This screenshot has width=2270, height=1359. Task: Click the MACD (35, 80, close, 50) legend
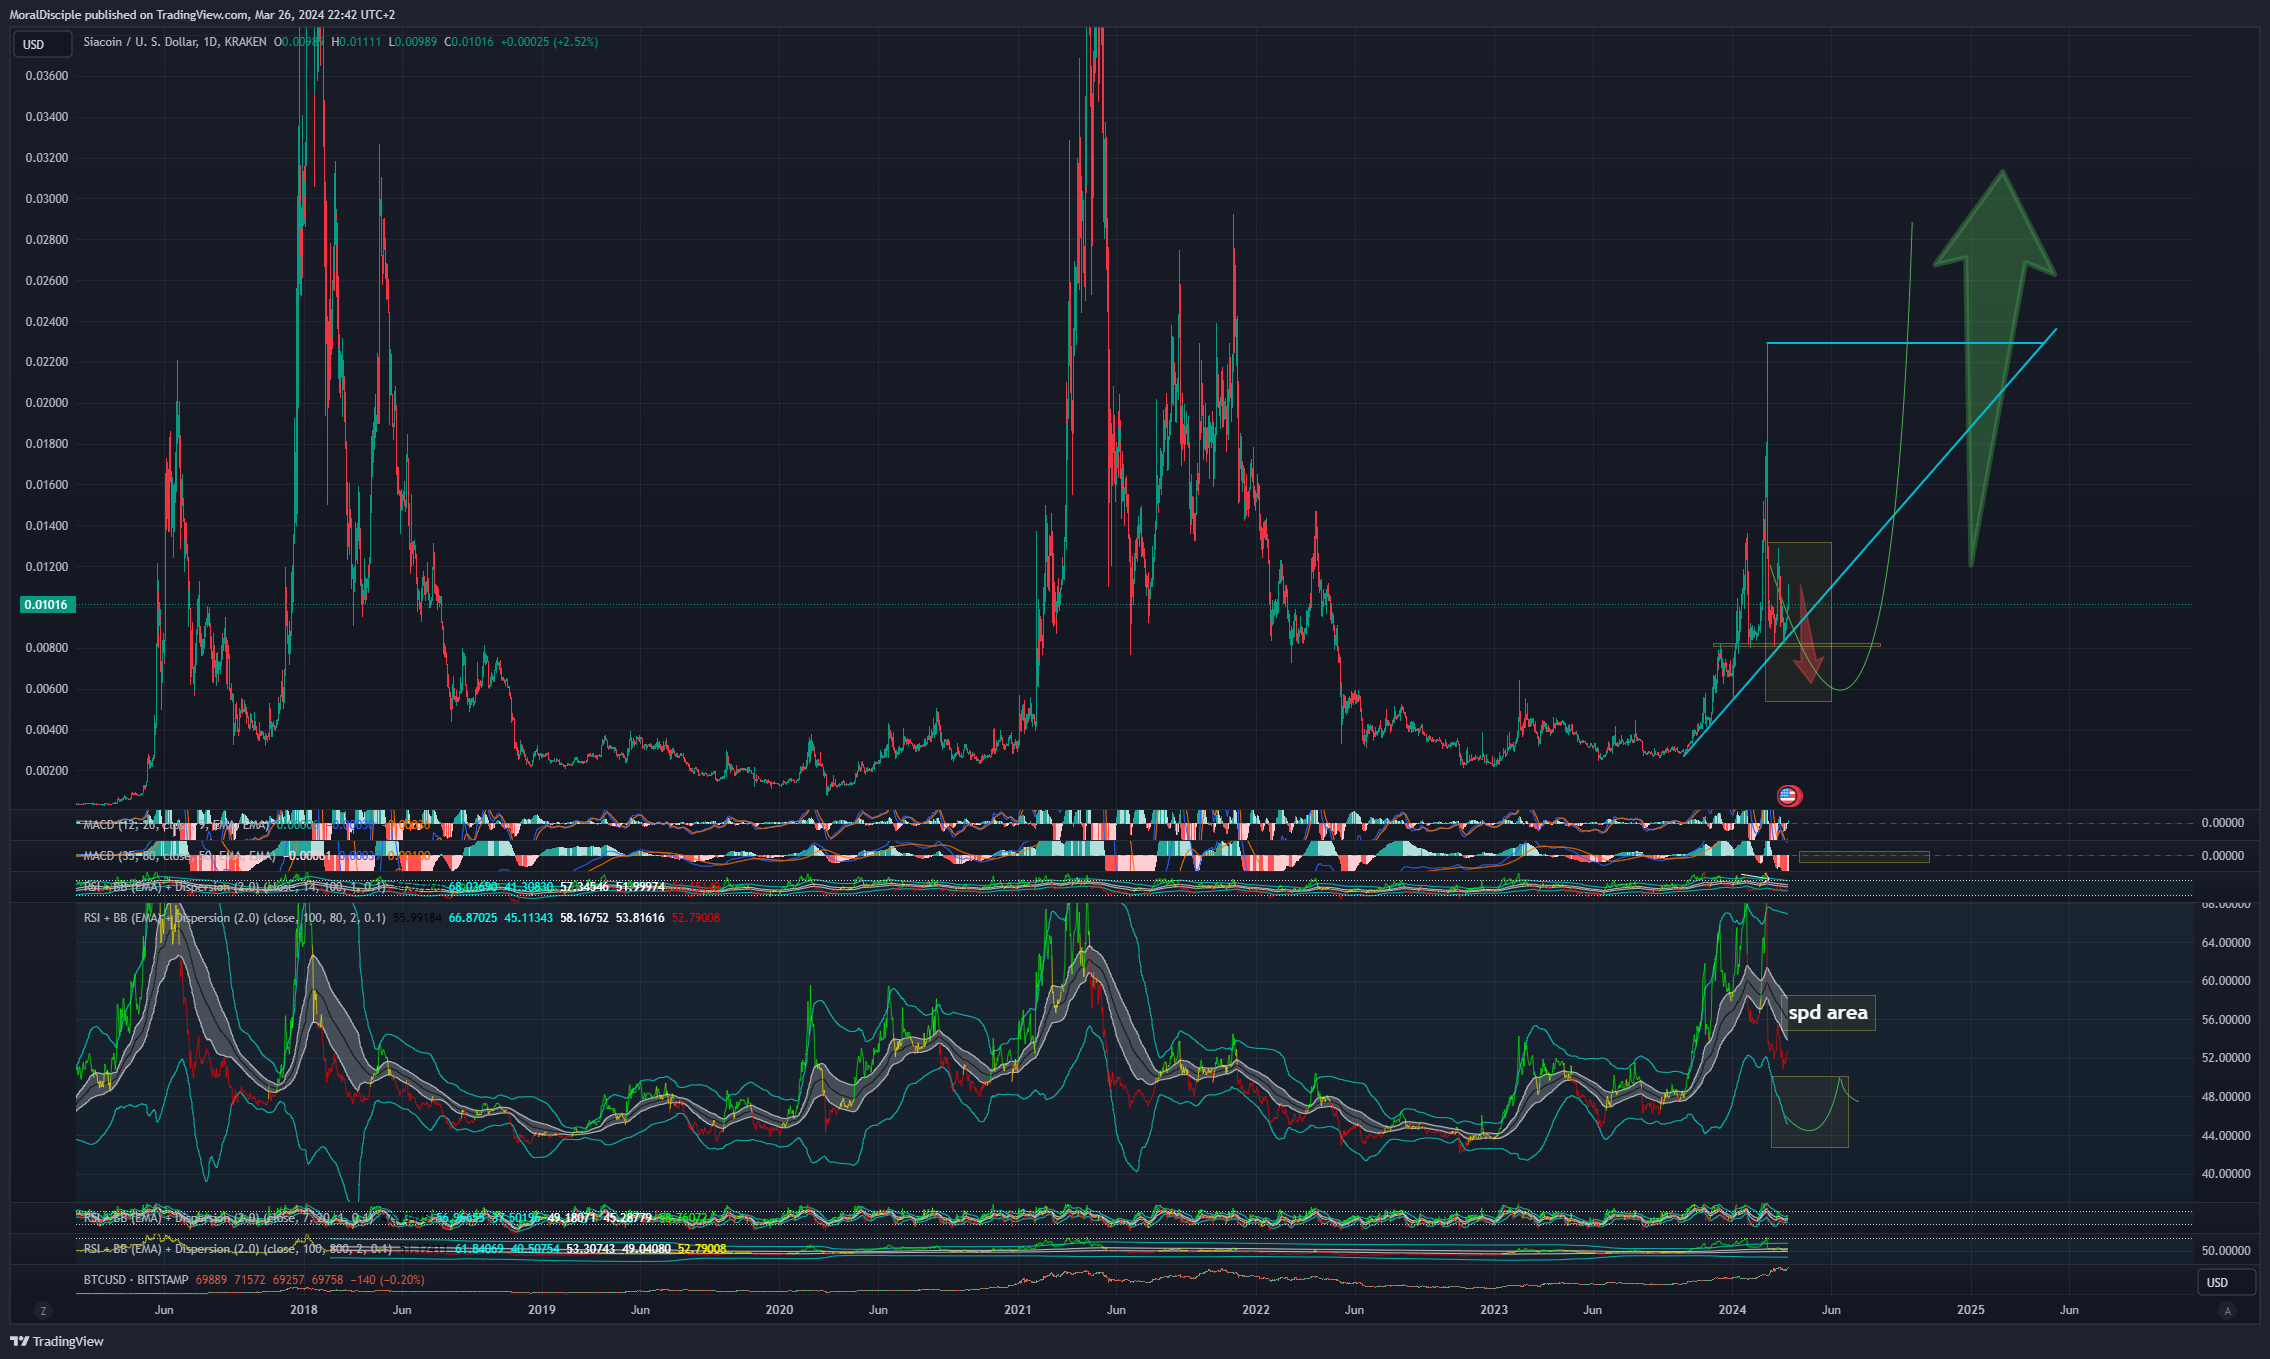pyautogui.click(x=180, y=856)
